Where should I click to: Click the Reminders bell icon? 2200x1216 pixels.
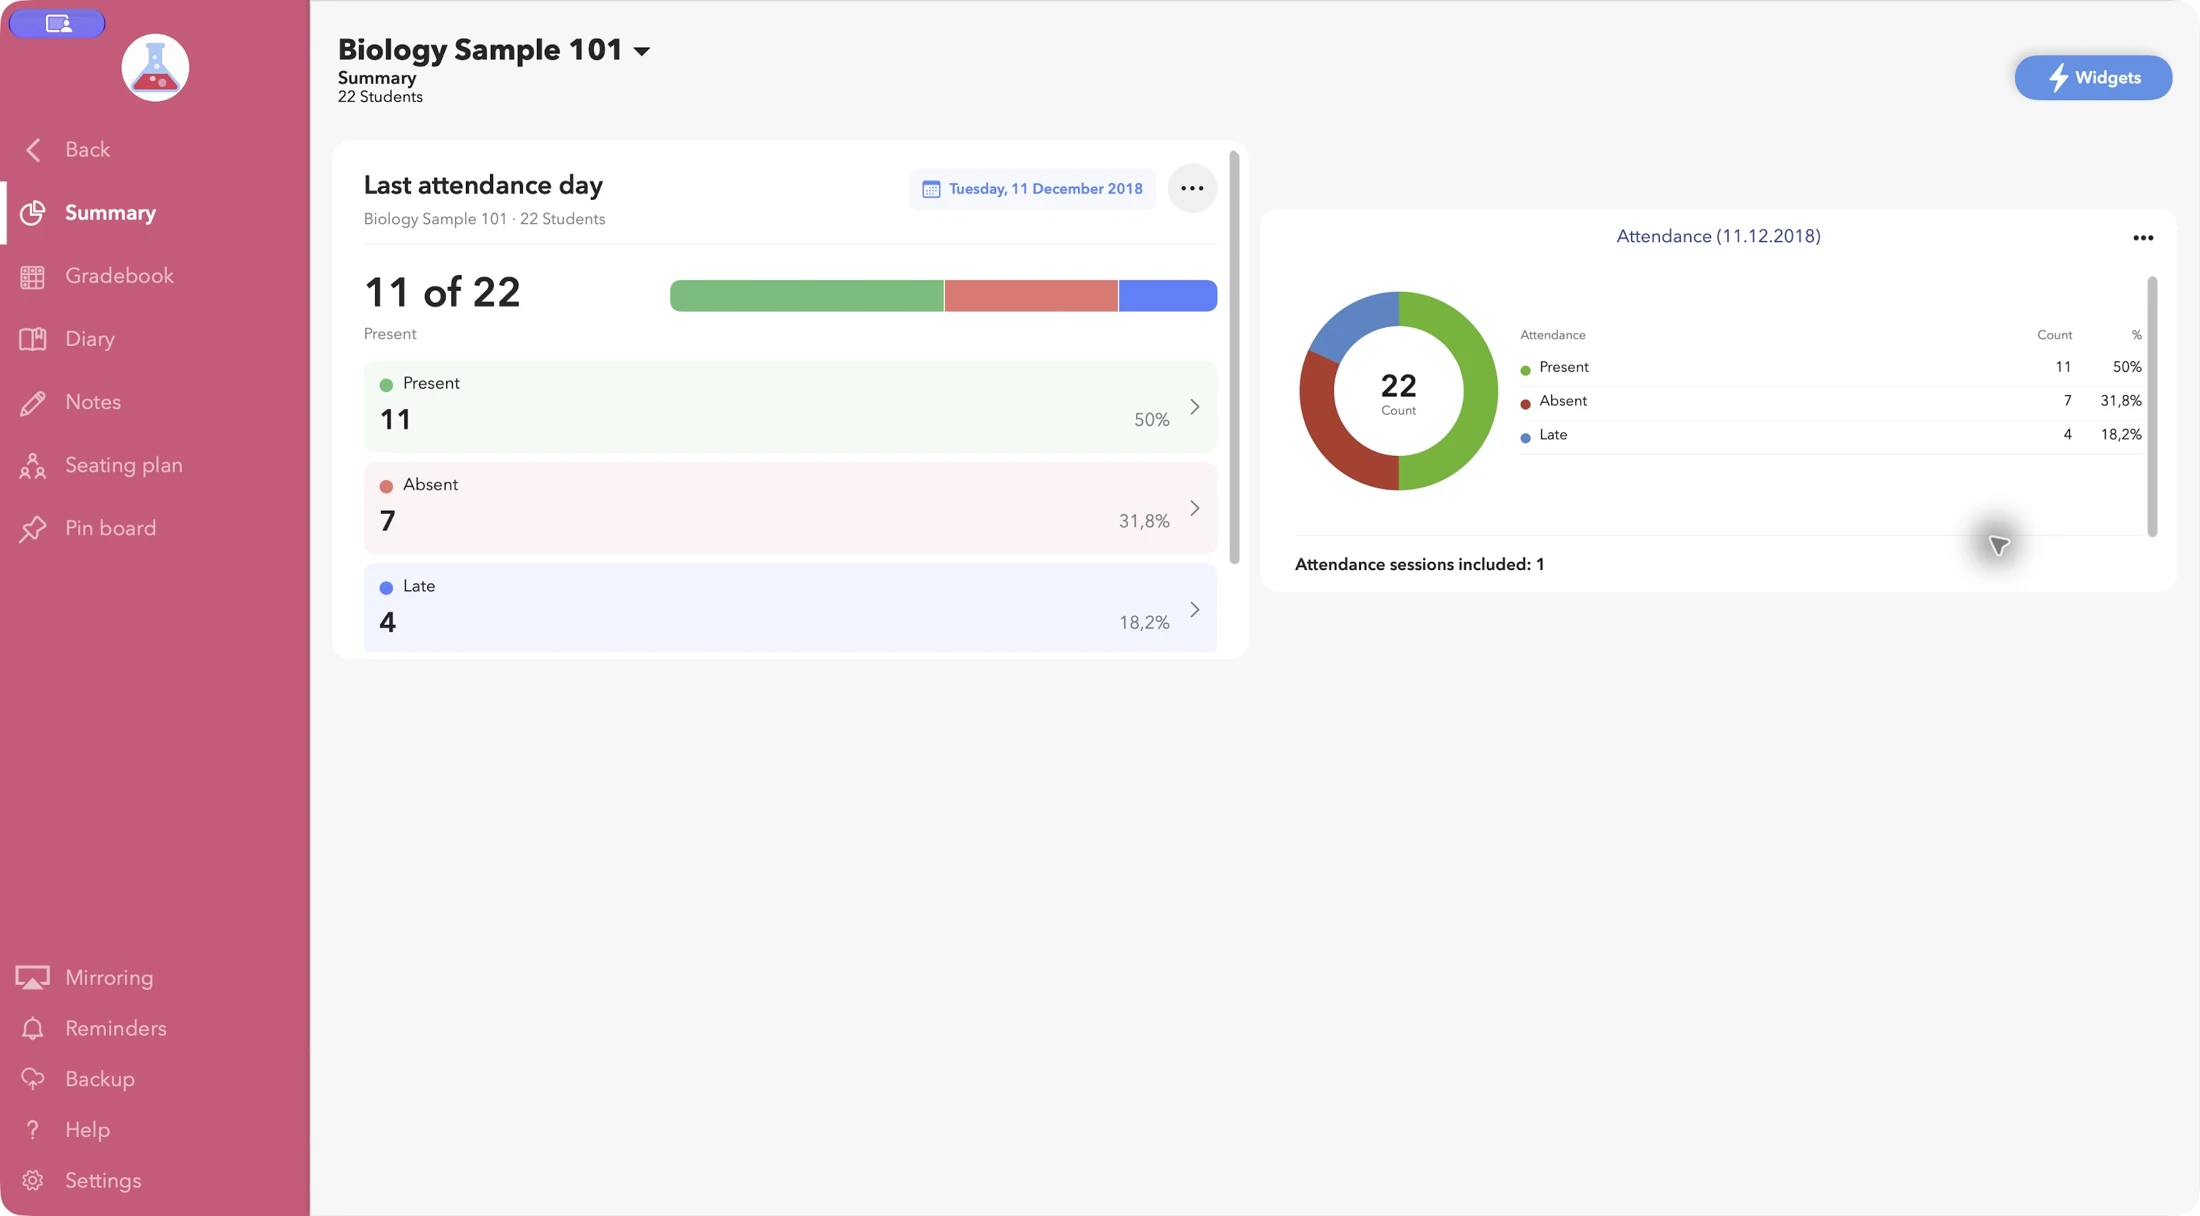pos(33,1029)
